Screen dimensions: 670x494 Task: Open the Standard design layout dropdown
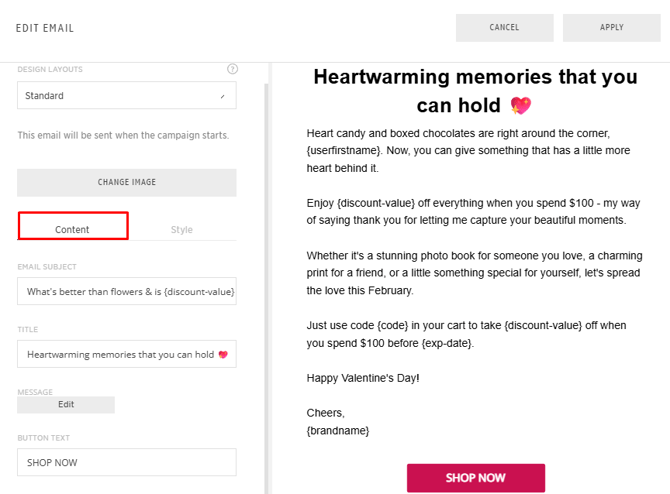pos(126,96)
